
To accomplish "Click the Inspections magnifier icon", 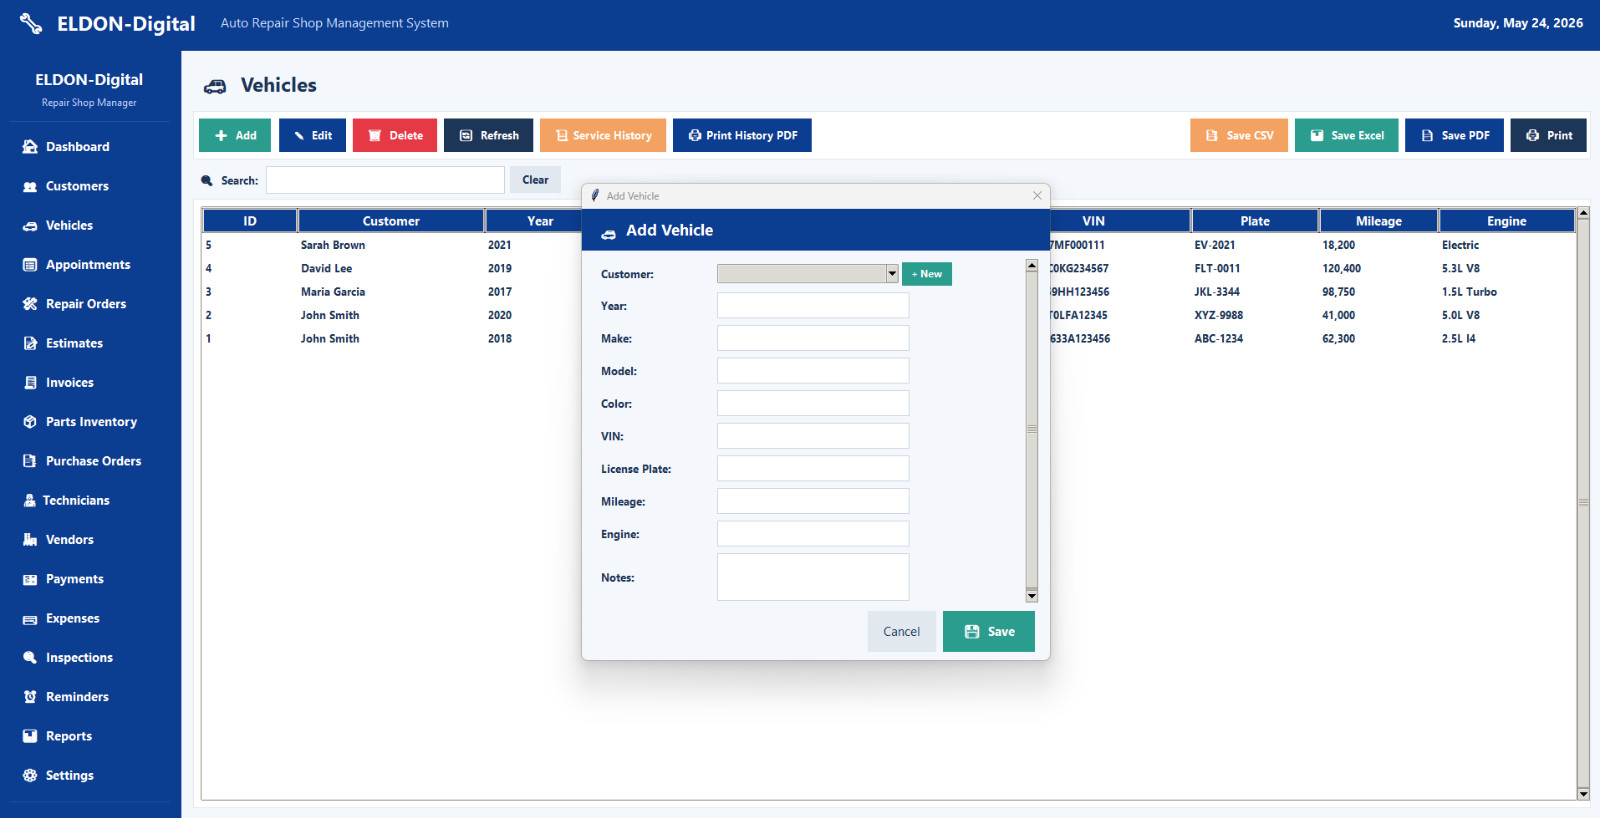I will point(30,658).
